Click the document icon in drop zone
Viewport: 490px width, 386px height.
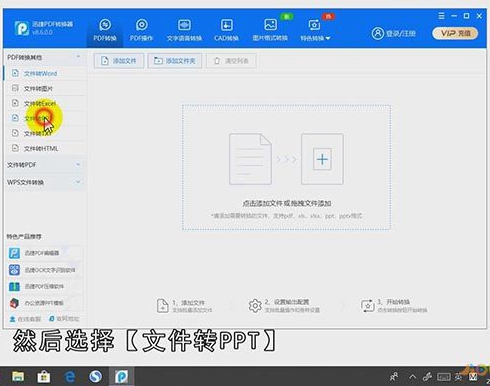250,159
